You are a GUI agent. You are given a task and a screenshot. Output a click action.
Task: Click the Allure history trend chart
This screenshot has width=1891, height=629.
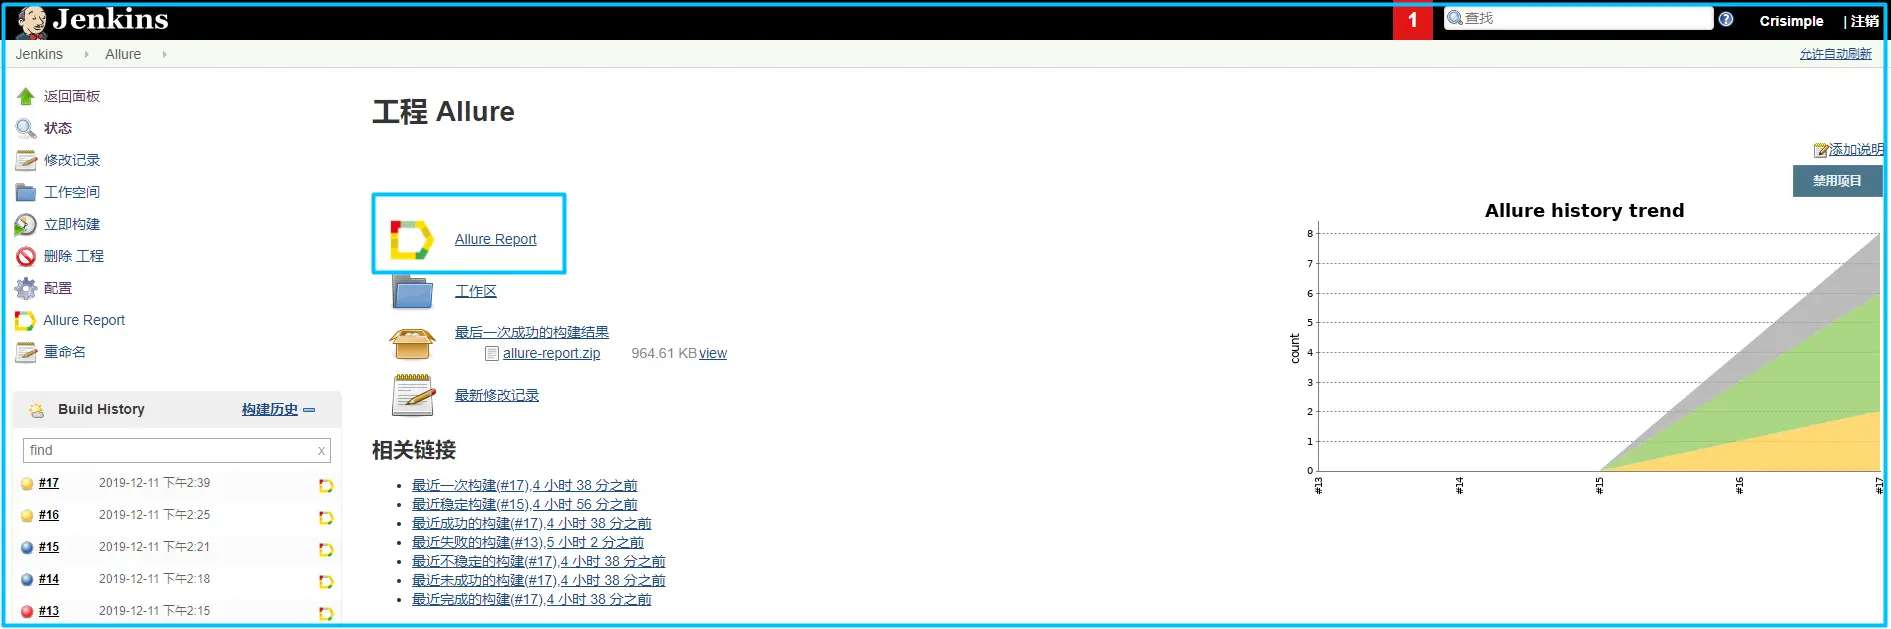point(1585,348)
